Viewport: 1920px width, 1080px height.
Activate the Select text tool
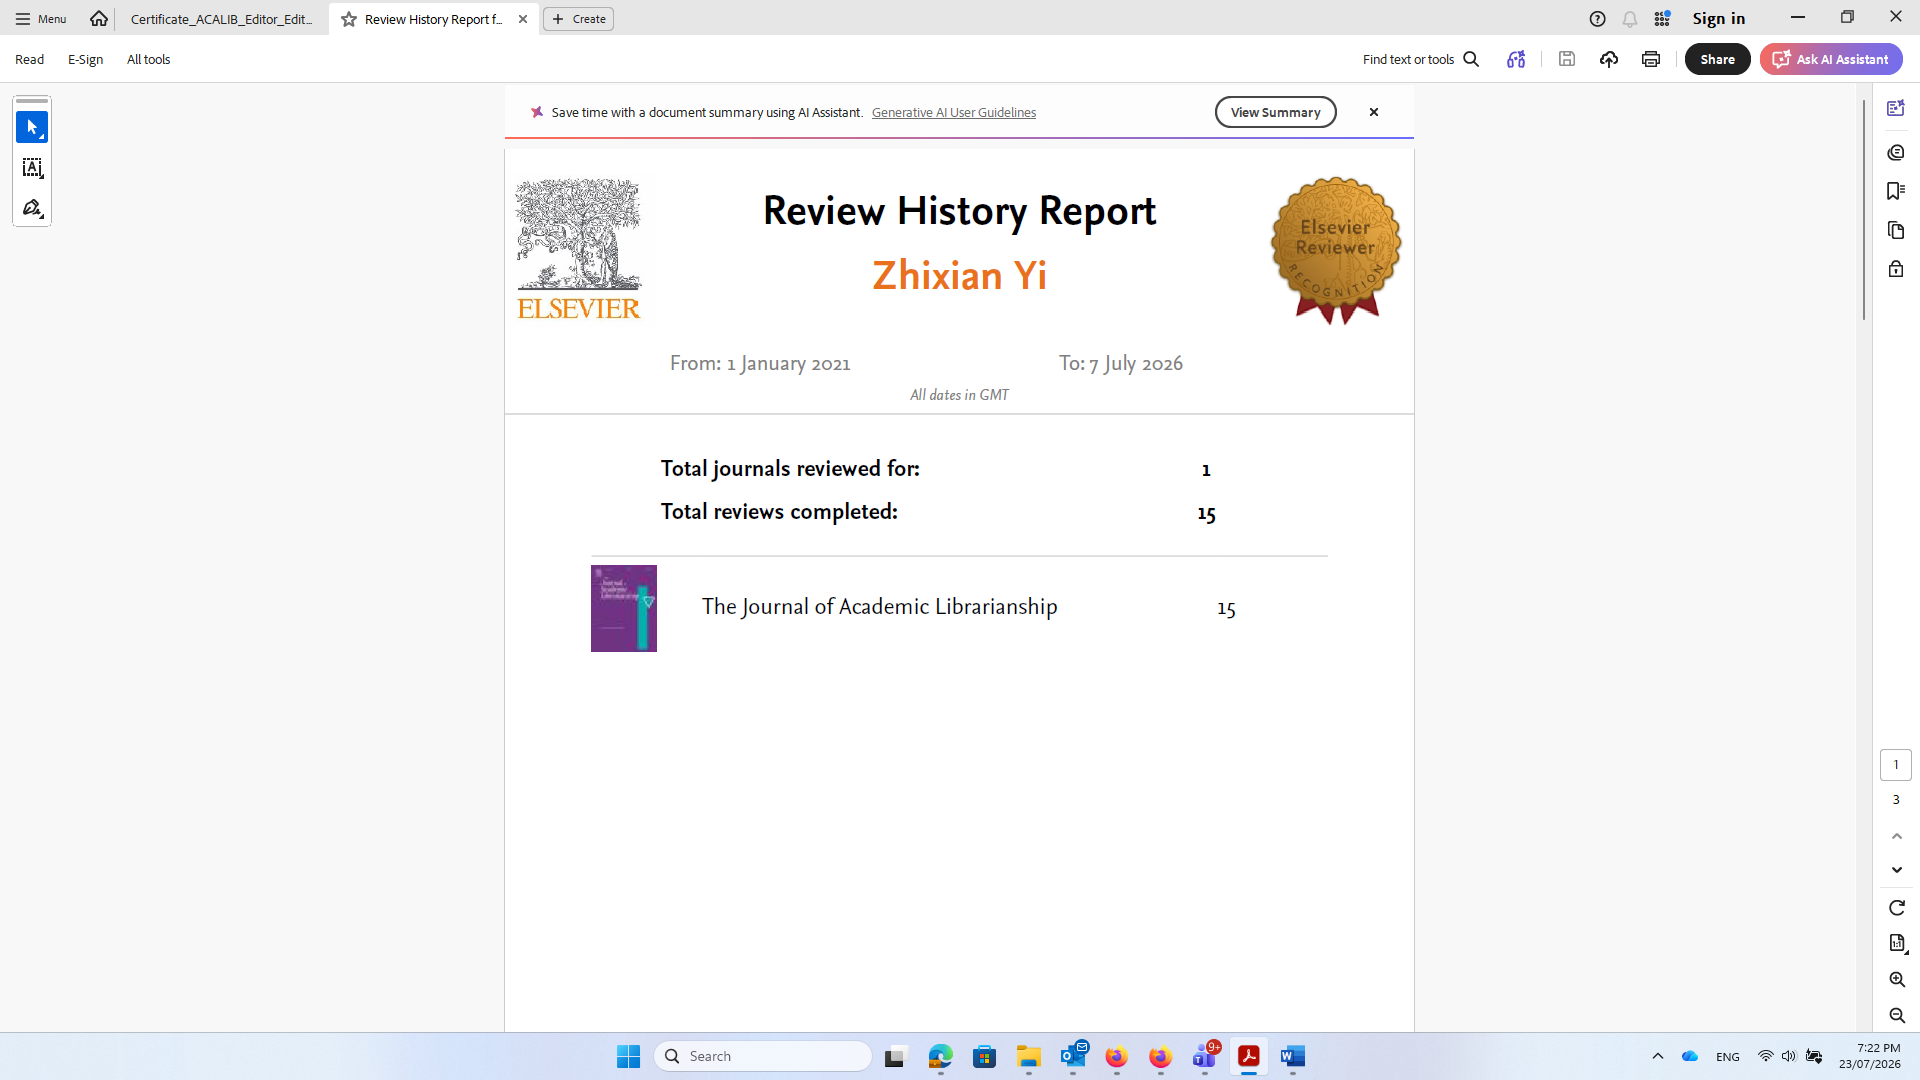tap(32, 168)
